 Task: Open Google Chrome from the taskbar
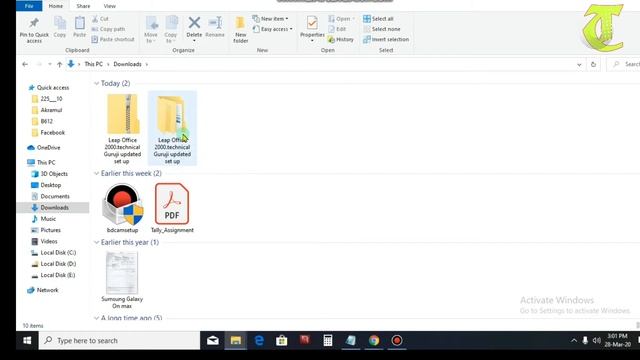[374, 340]
